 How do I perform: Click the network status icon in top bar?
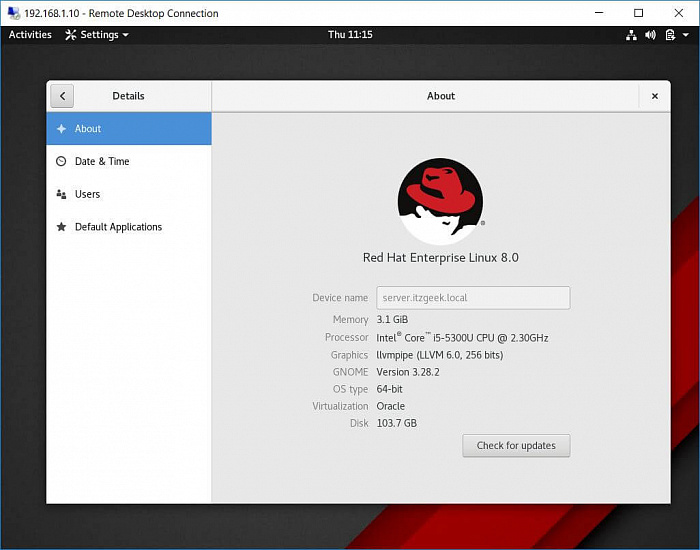[631, 35]
